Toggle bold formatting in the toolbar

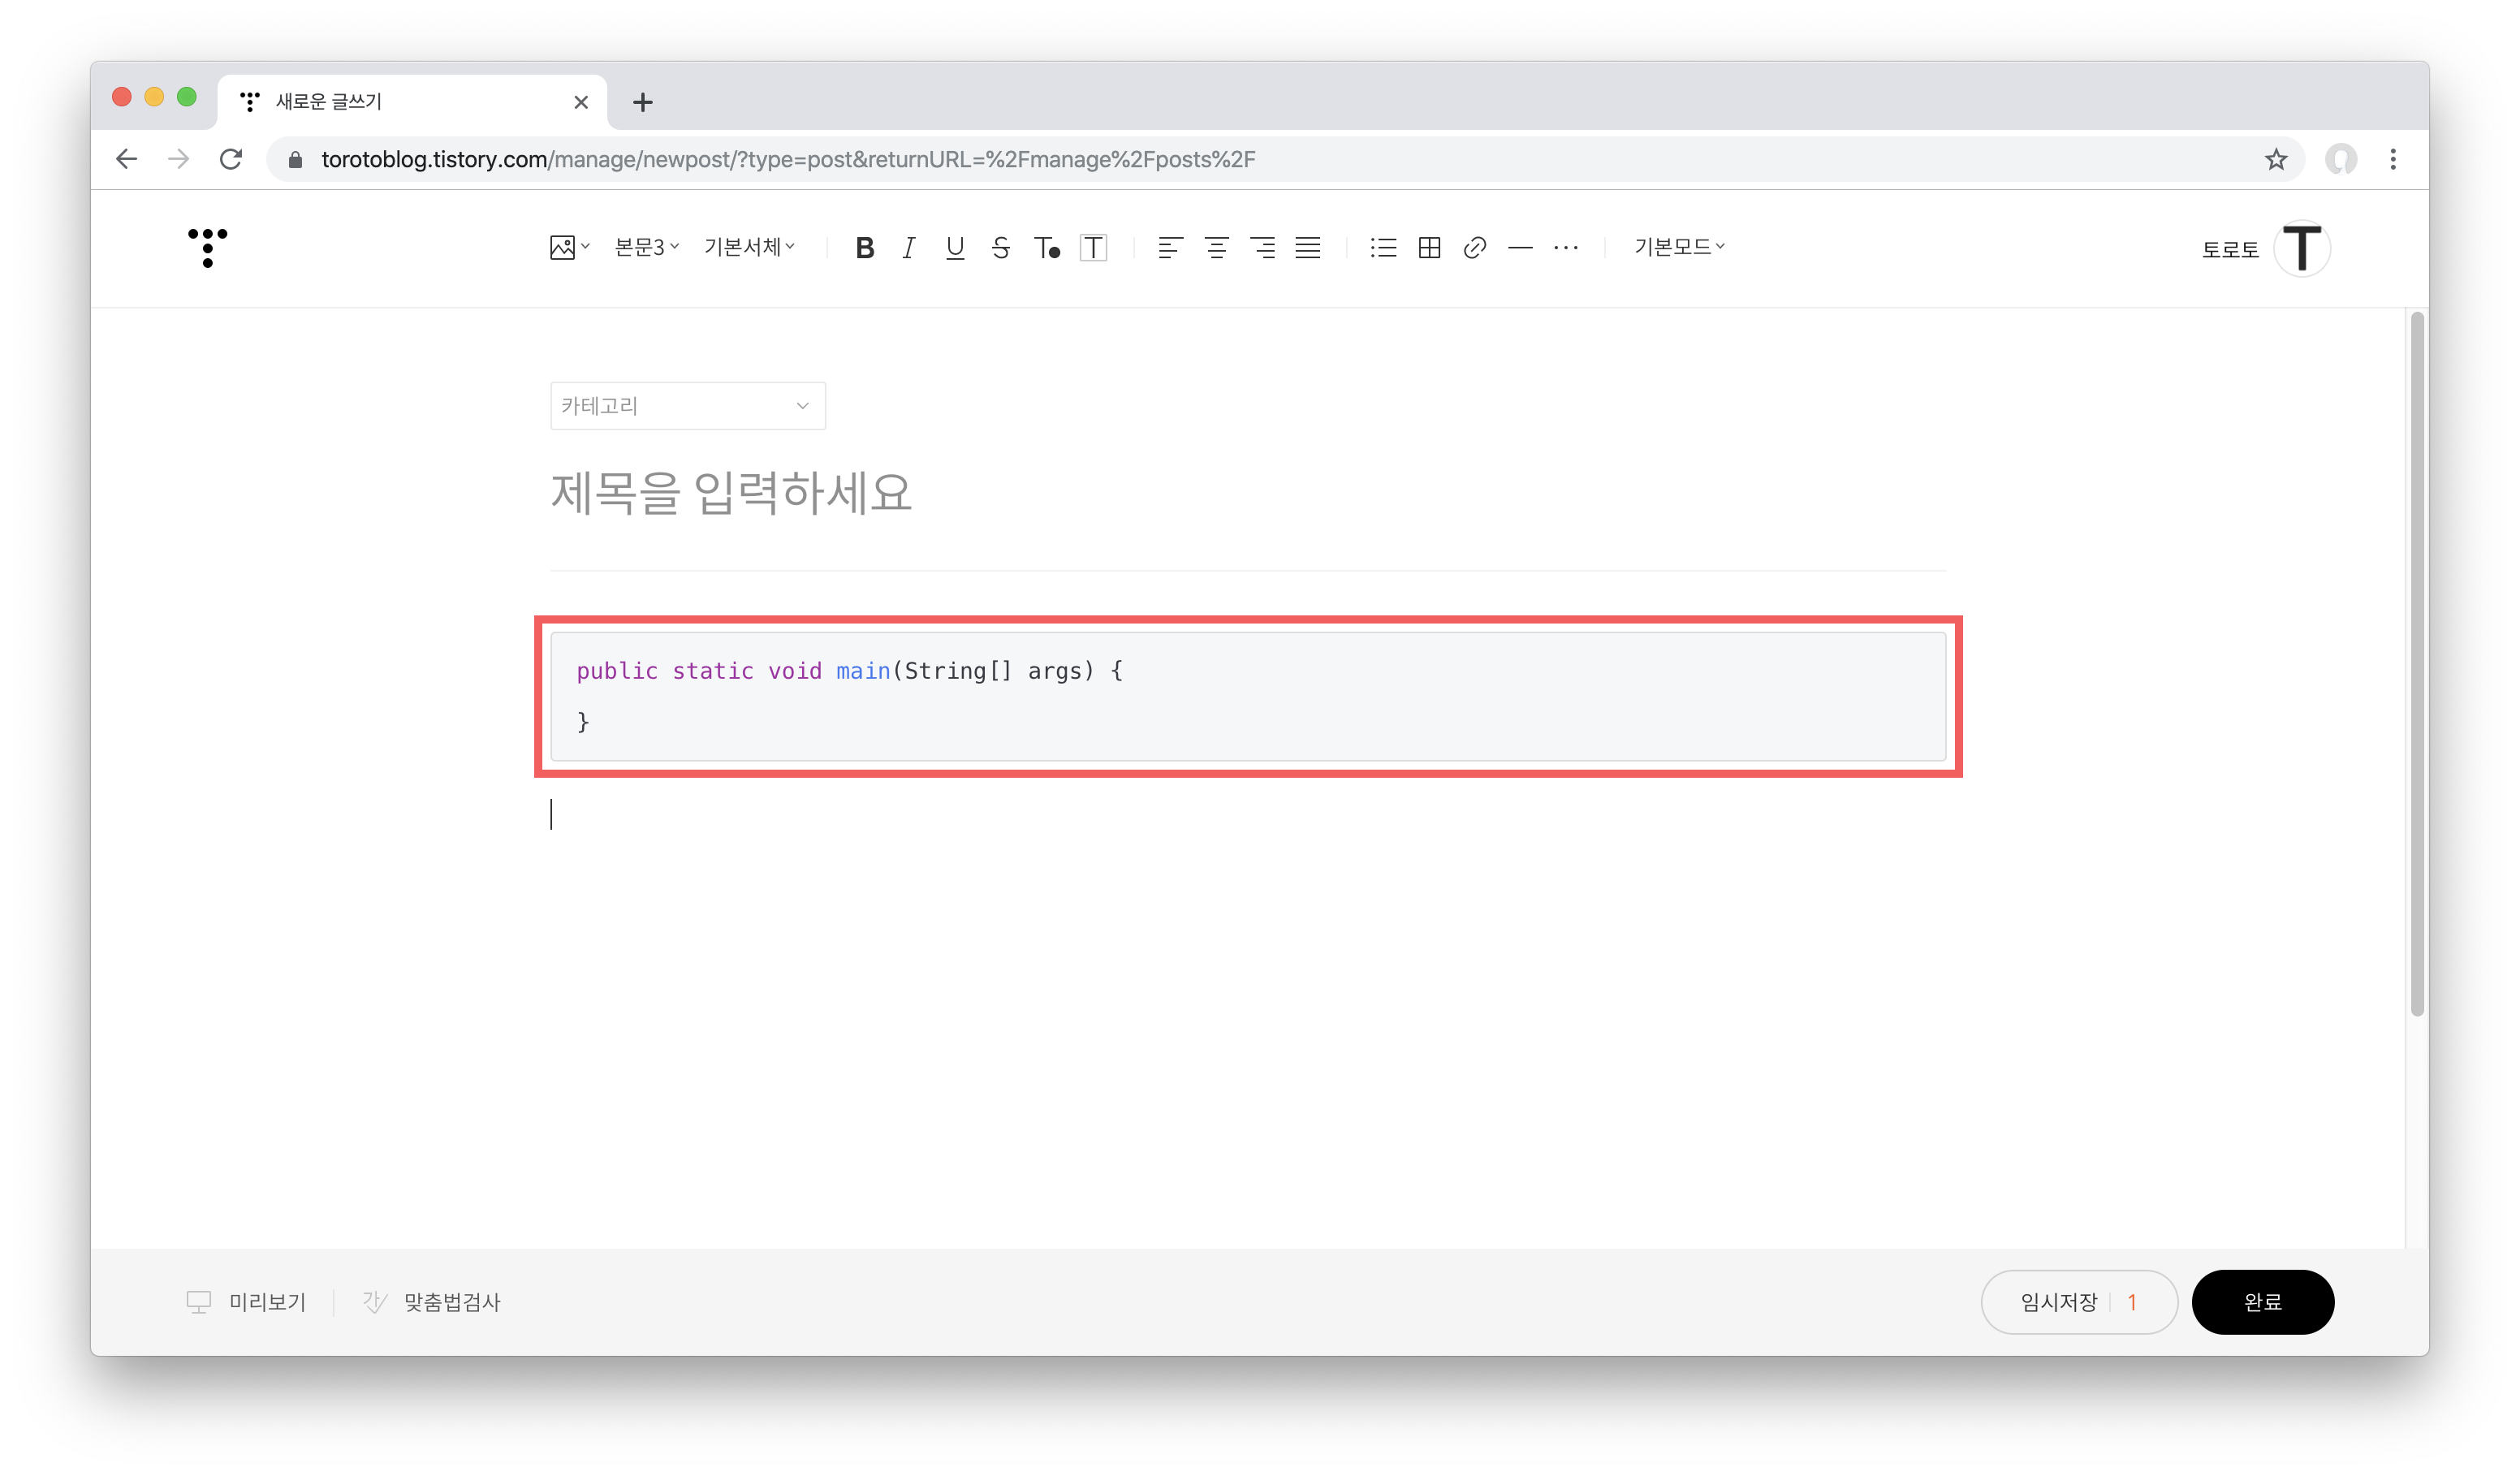tap(865, 248)
